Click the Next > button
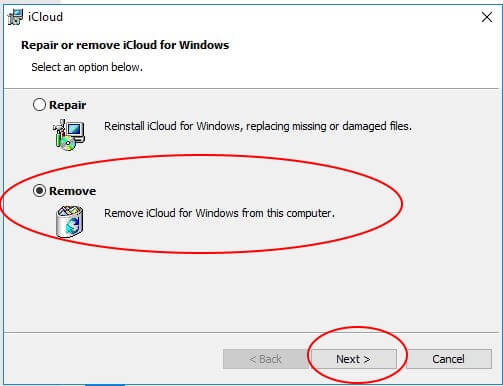Screen dimensions: 503x386 pyautogui.click(x=354, y=359)
